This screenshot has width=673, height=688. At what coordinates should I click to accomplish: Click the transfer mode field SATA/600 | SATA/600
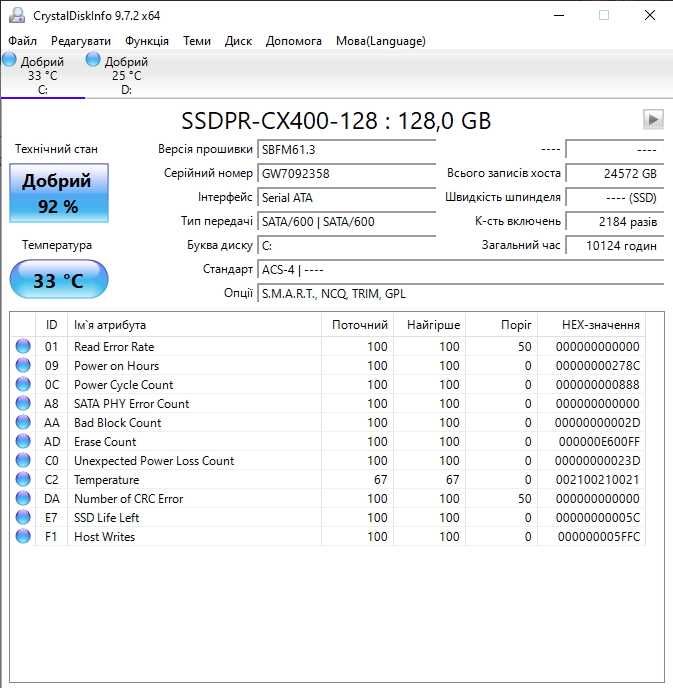(347, 222)
